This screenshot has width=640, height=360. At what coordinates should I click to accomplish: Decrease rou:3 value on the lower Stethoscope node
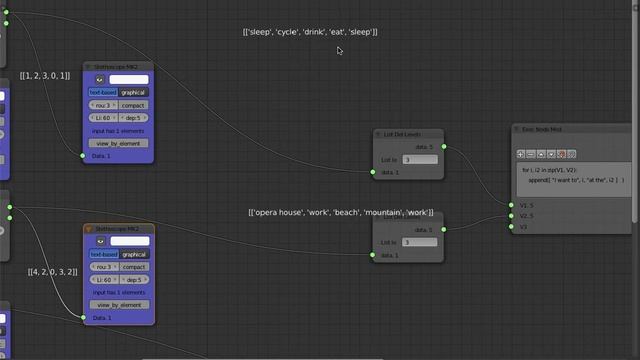click(x=93, y=267)
